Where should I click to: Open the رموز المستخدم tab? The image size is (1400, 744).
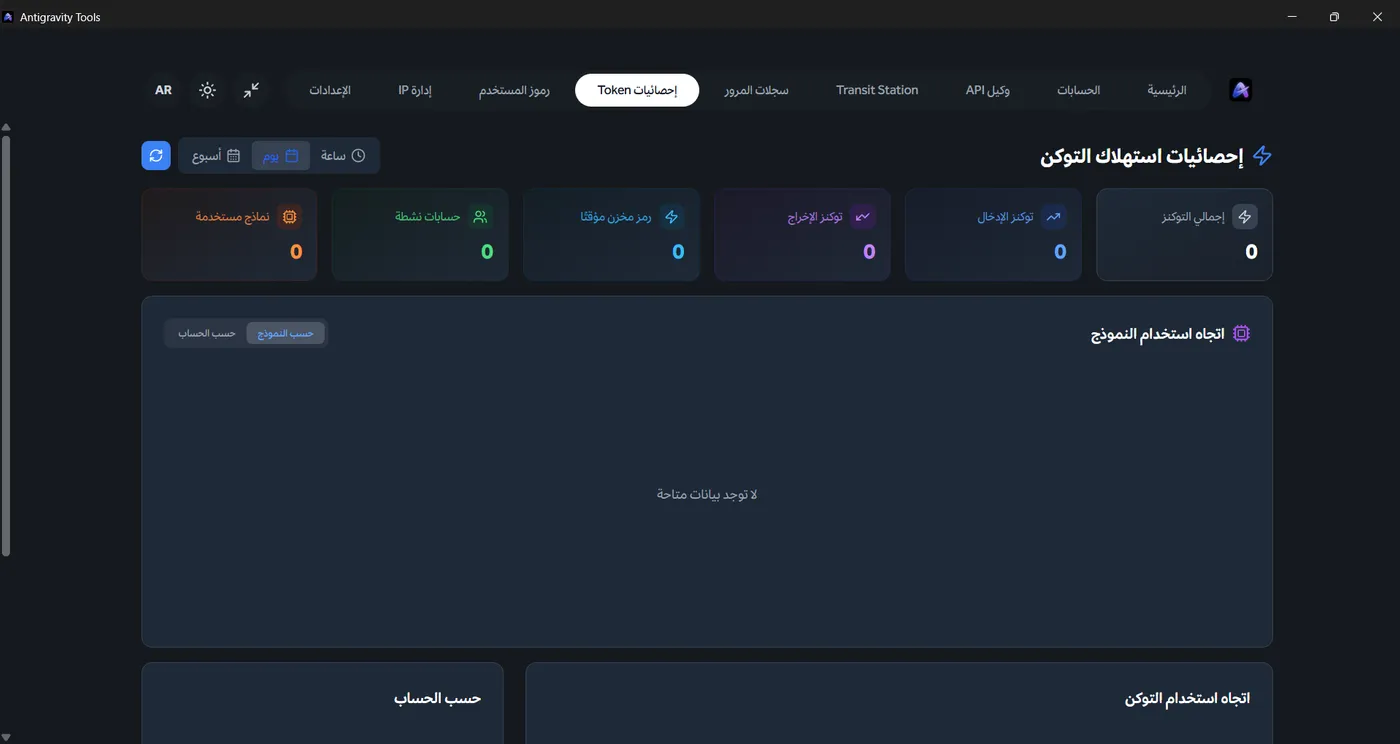[514, 90]
